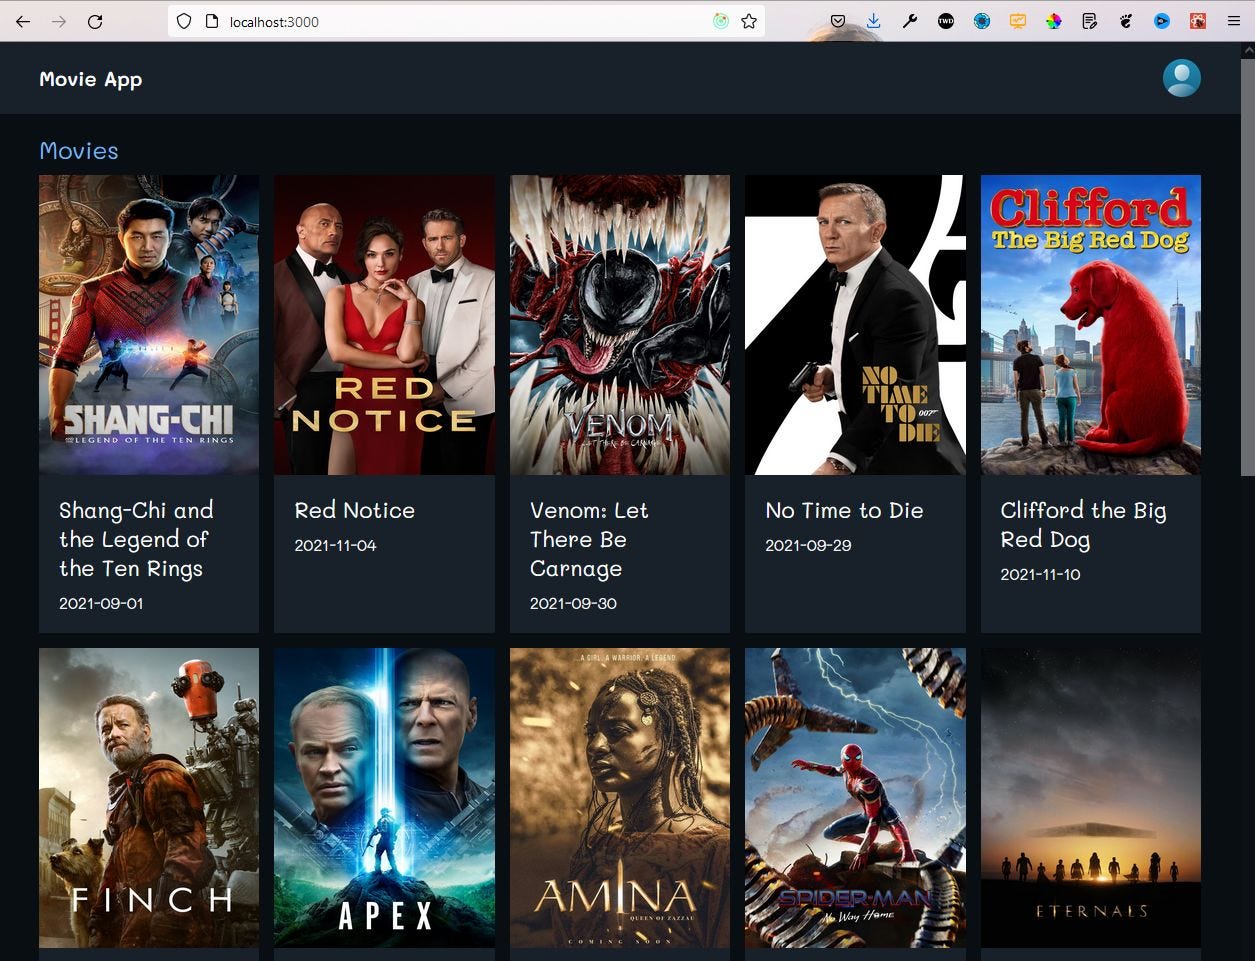
Task: Open the Venom movie poster
Action: [620, 325]
